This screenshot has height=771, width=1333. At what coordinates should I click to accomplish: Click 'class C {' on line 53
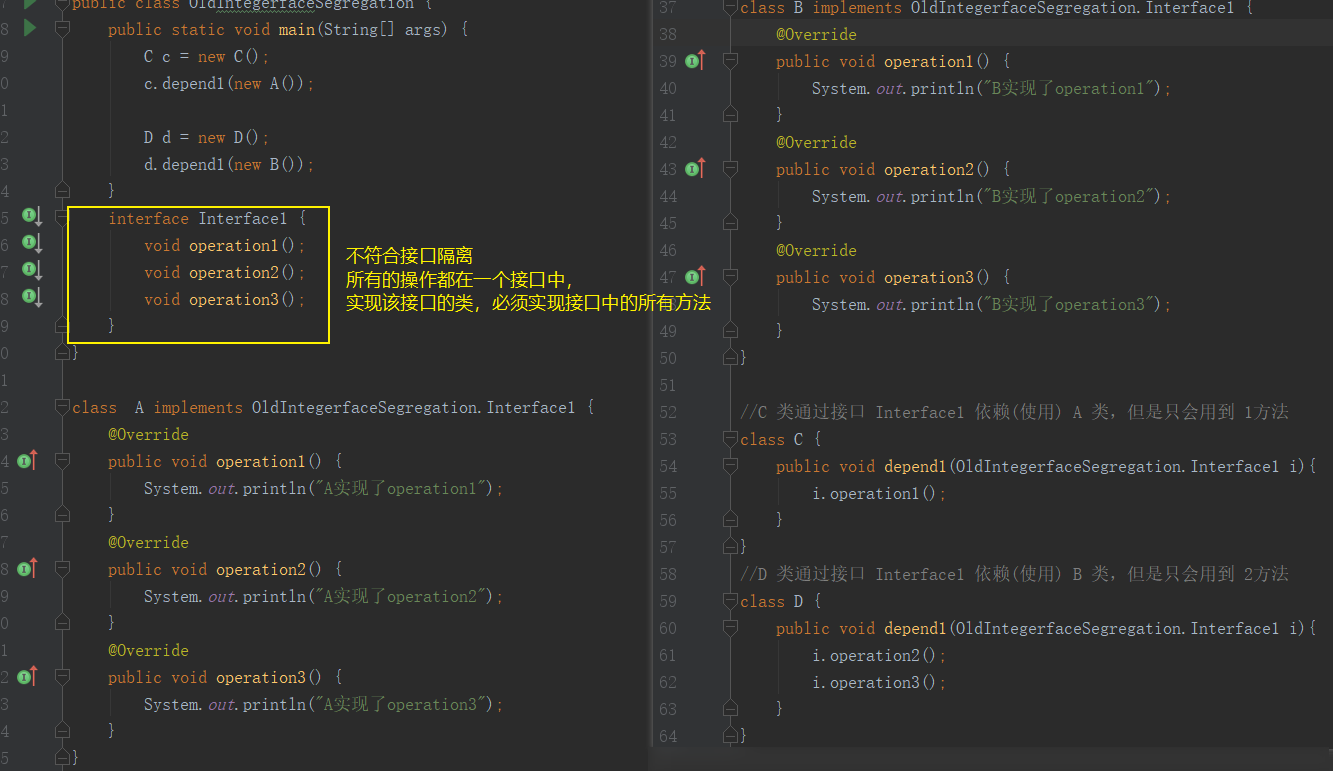[x=780, y=439]
